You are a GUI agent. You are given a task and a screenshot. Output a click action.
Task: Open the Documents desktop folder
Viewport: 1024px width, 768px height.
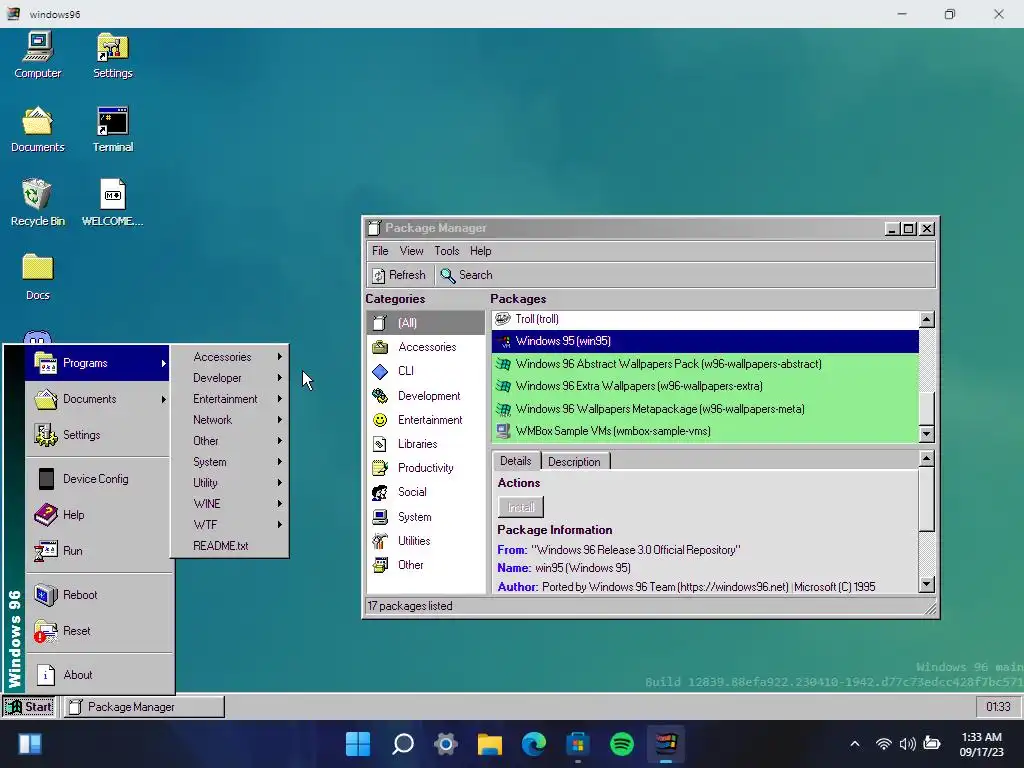click(38, 129)
